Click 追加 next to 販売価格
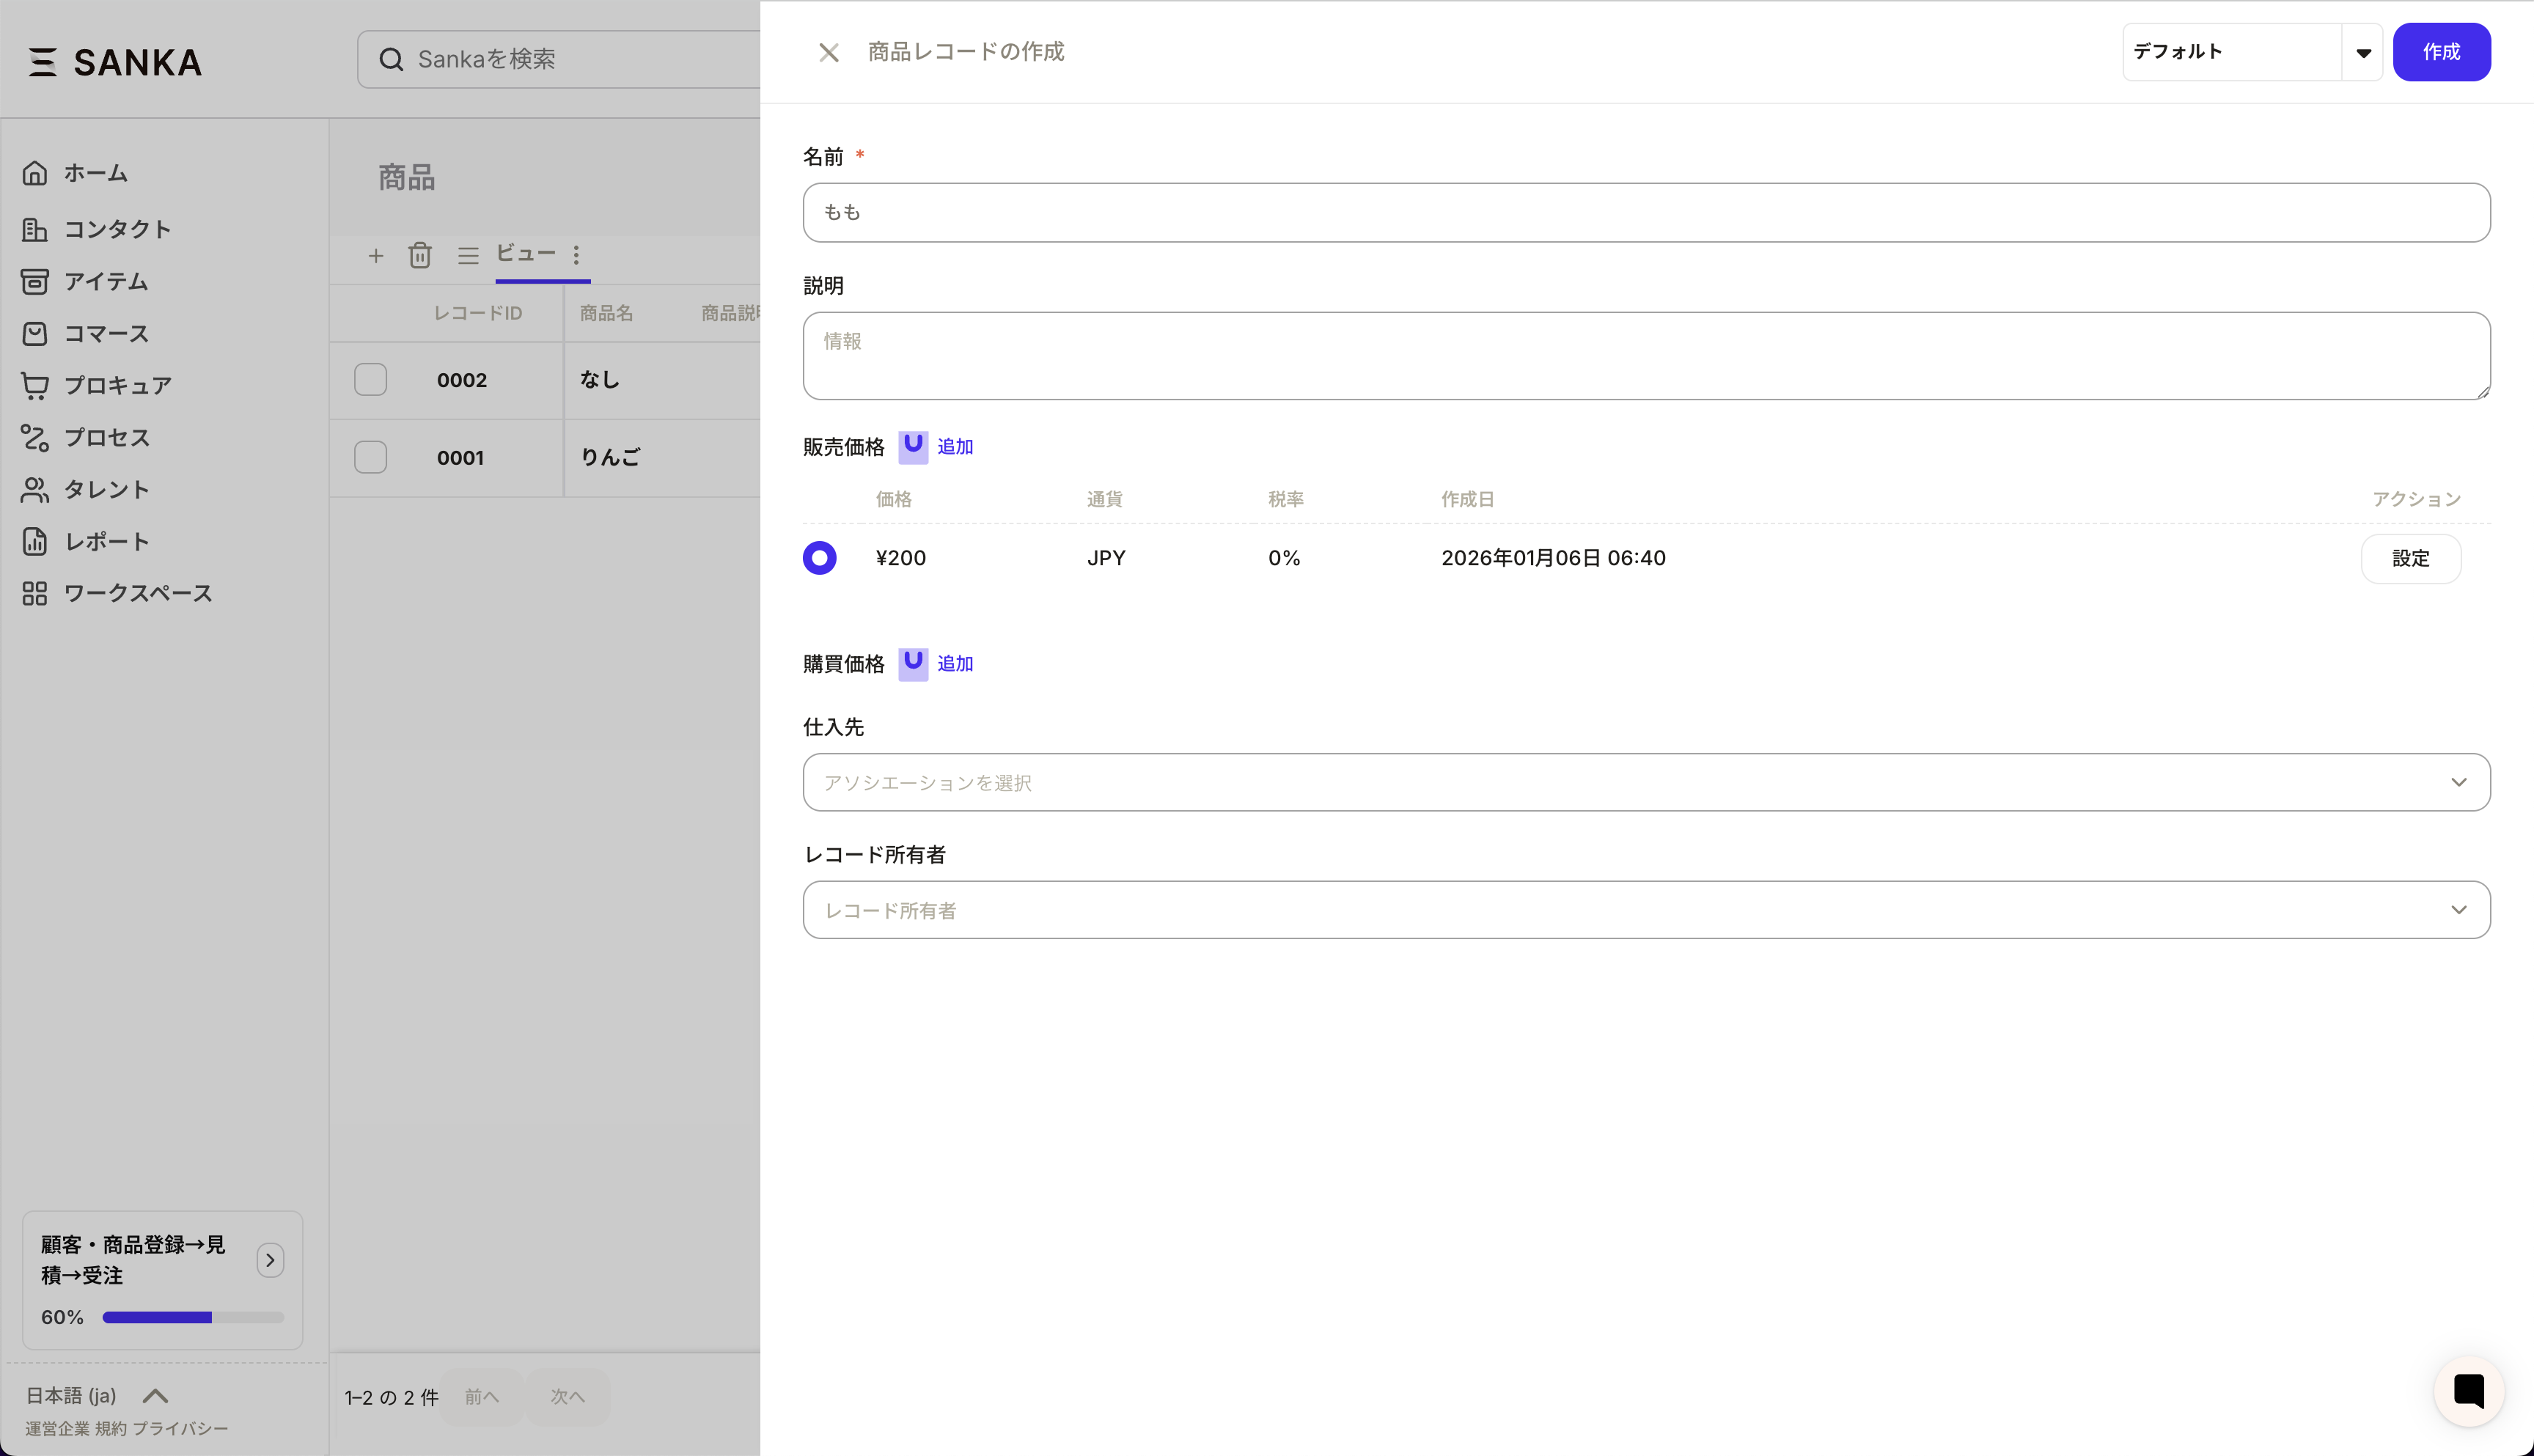2534x1456 pixels. point(954,447)
